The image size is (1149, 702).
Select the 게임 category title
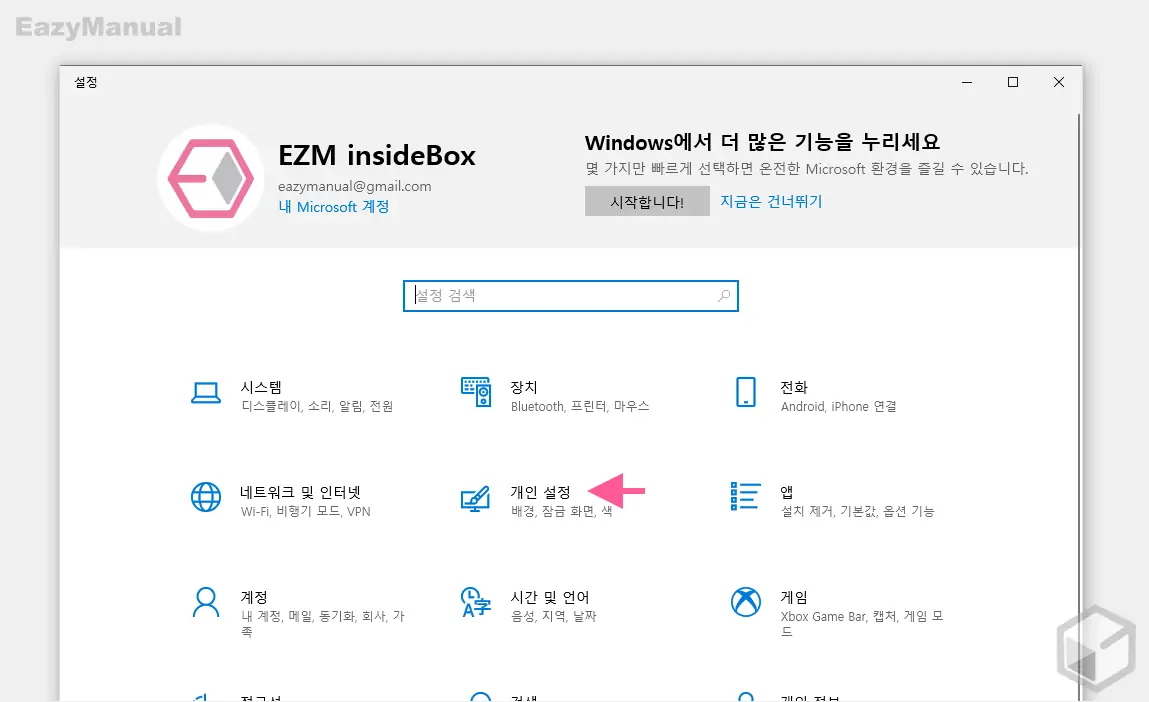click(794, 597)
